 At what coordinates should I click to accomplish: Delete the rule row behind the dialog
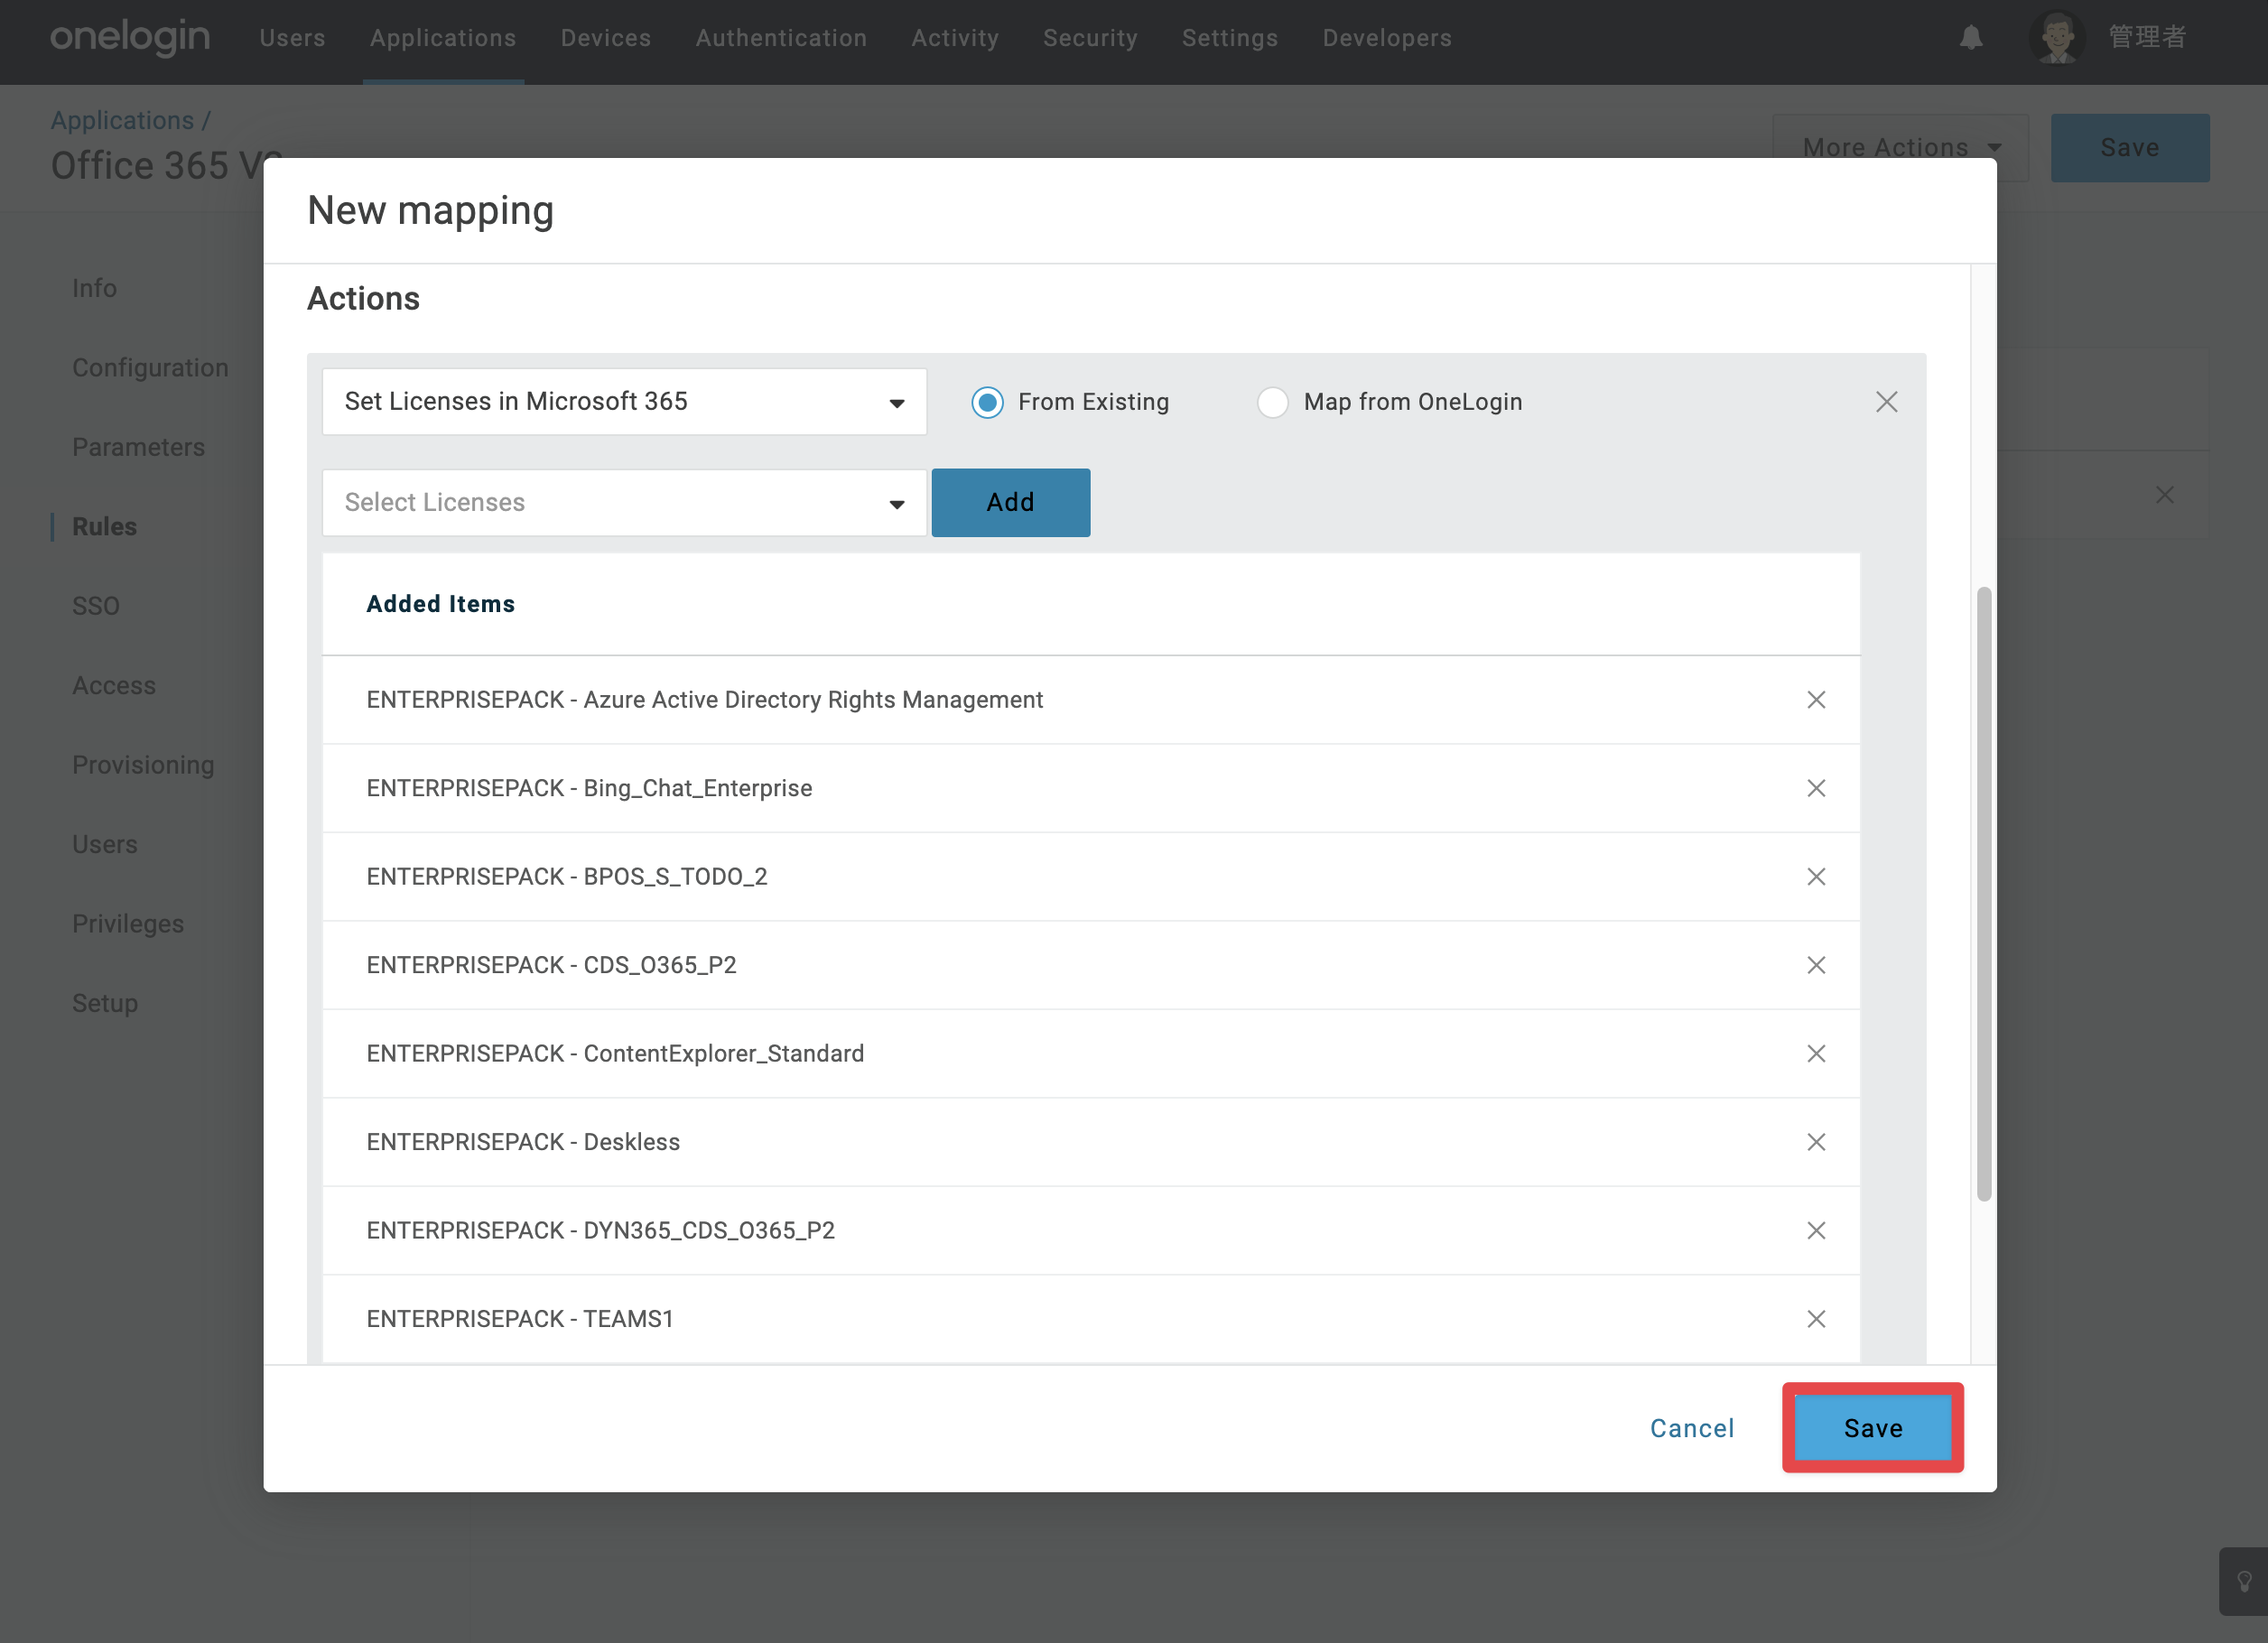(2165, 495)
